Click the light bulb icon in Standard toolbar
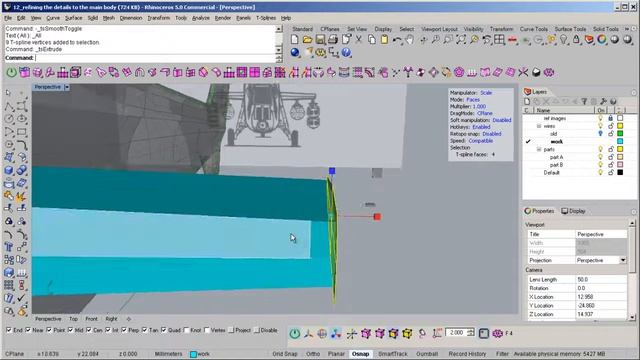The width and height of the screenshot is (640, 360). (563, 40)
